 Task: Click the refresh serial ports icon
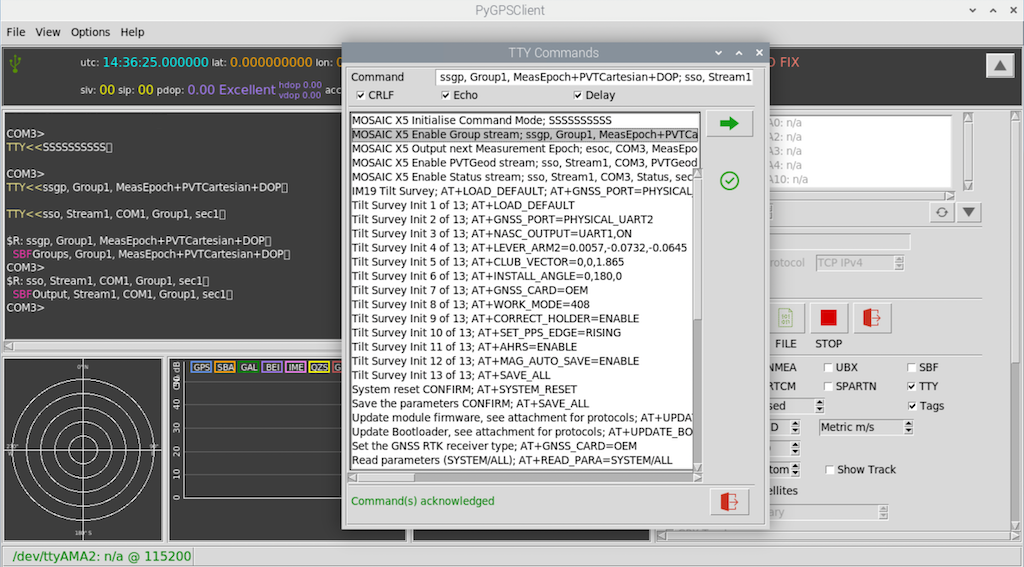(x=941, y=212)
